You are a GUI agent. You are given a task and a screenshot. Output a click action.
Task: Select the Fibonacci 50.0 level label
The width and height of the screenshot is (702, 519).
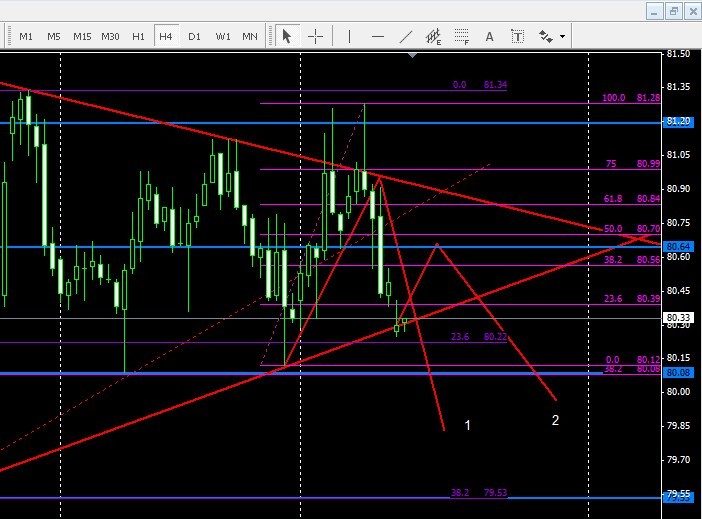coord(631,228)
